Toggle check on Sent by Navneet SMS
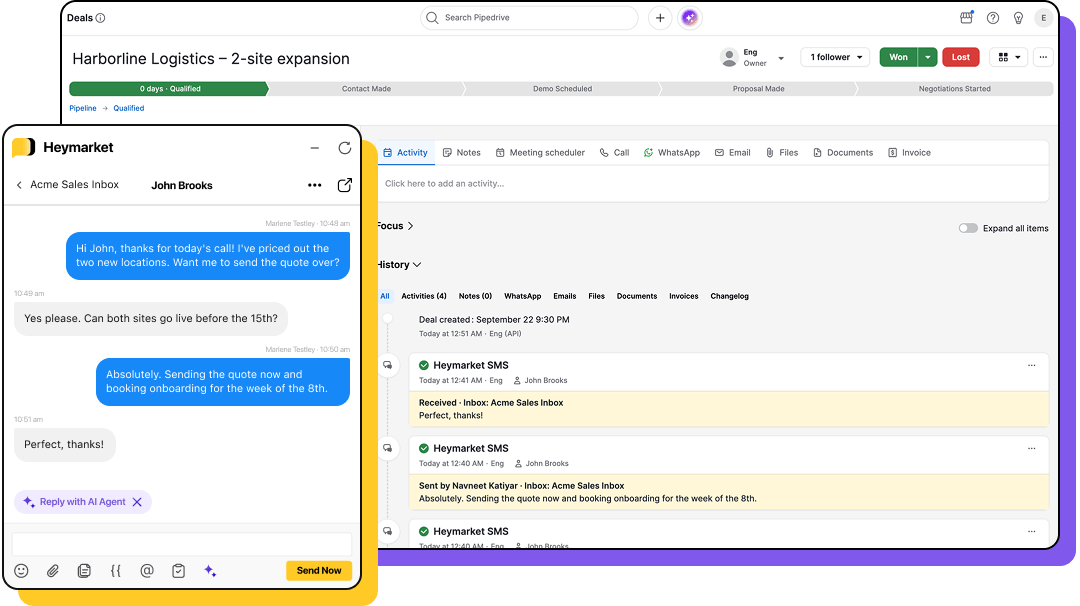Image resolution: width=1080 pixels, height=606 pixels. [424, 448]
